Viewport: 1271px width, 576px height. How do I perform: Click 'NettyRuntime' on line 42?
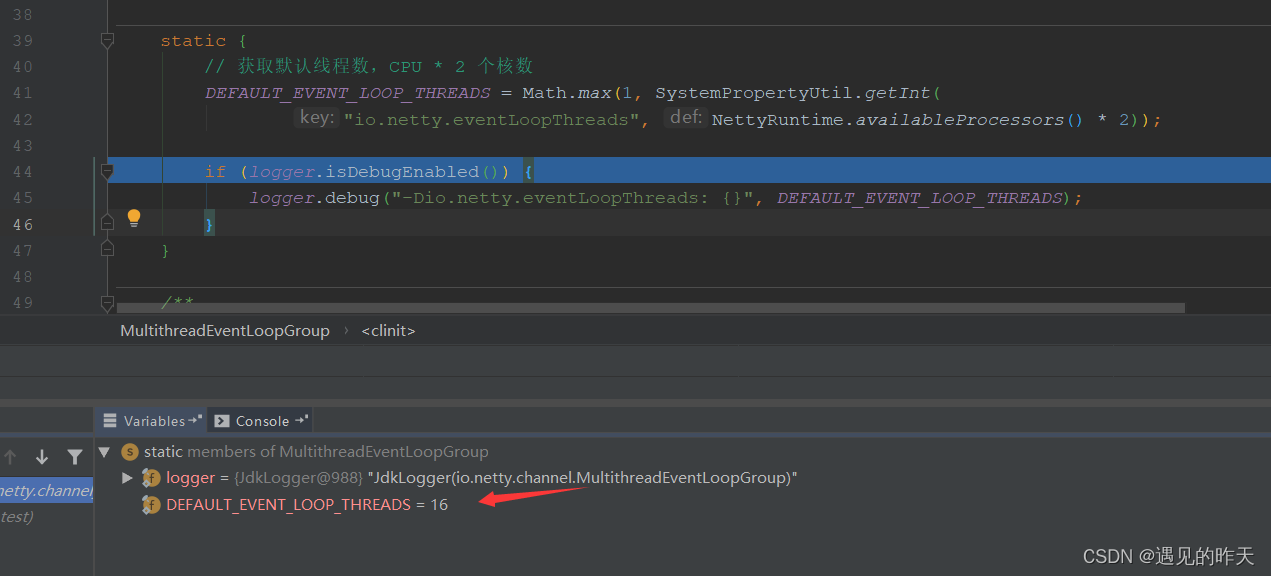pyautogui.click(x=777, y=120)
